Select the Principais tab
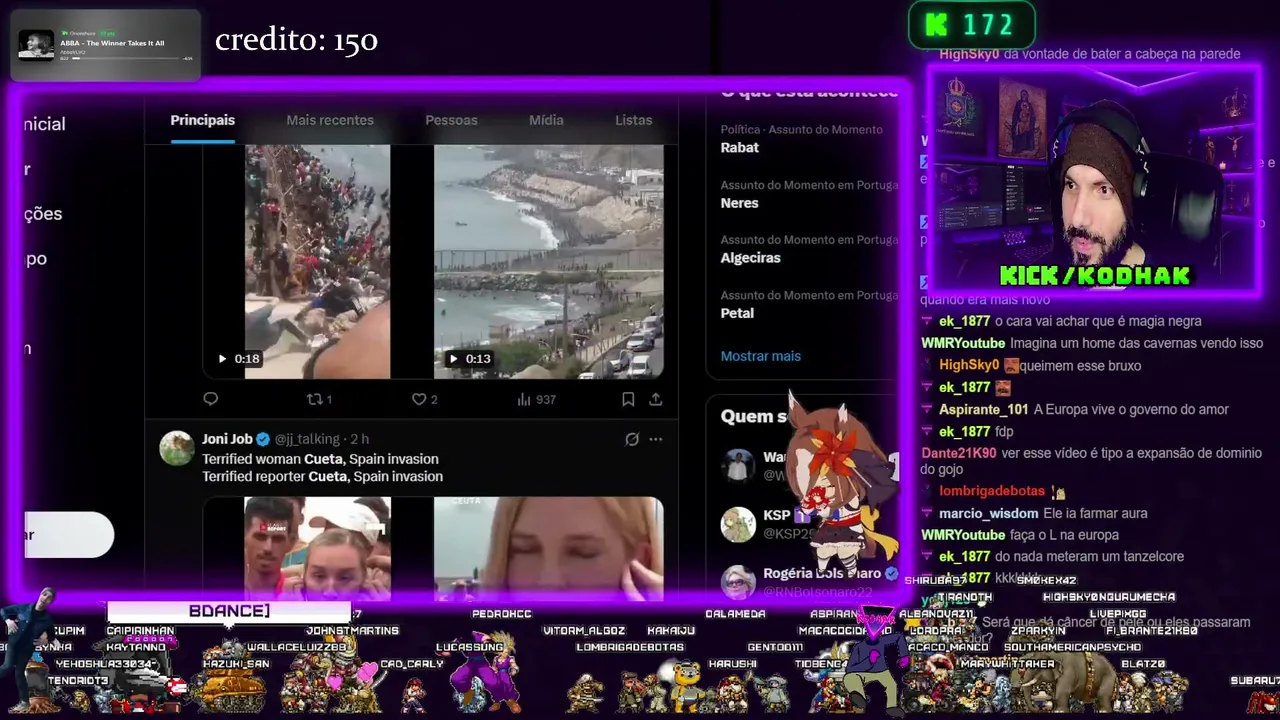This screenshot has height=720, width=1280. 202,120
